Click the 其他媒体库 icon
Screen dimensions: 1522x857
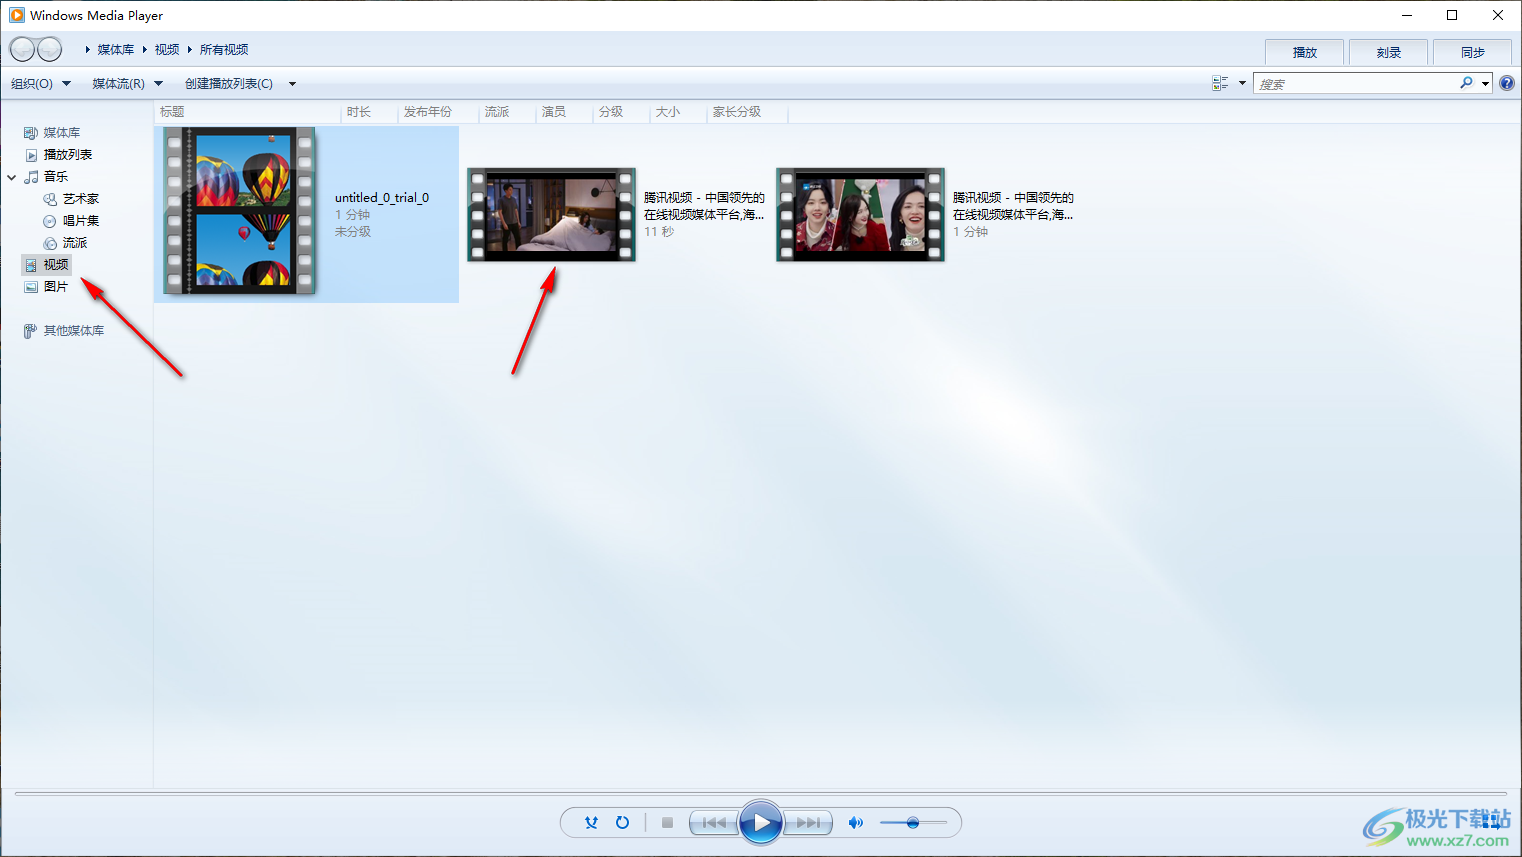pyautogui.click(x=30, y=331)
